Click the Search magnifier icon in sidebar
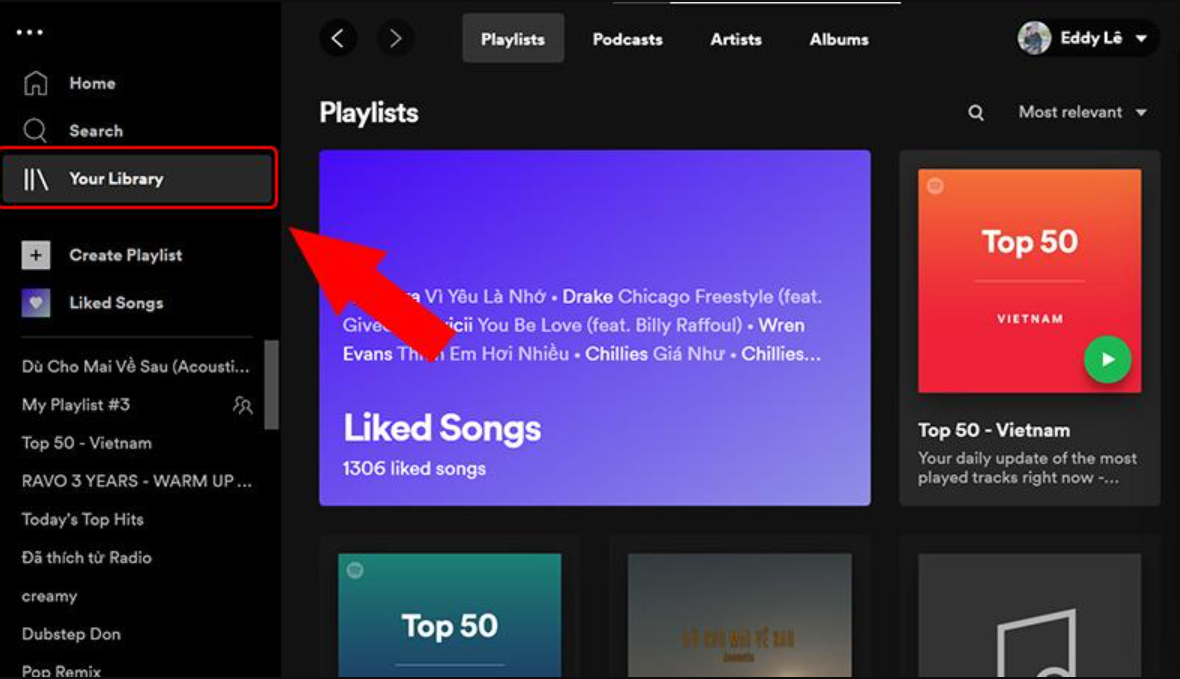 35,130
